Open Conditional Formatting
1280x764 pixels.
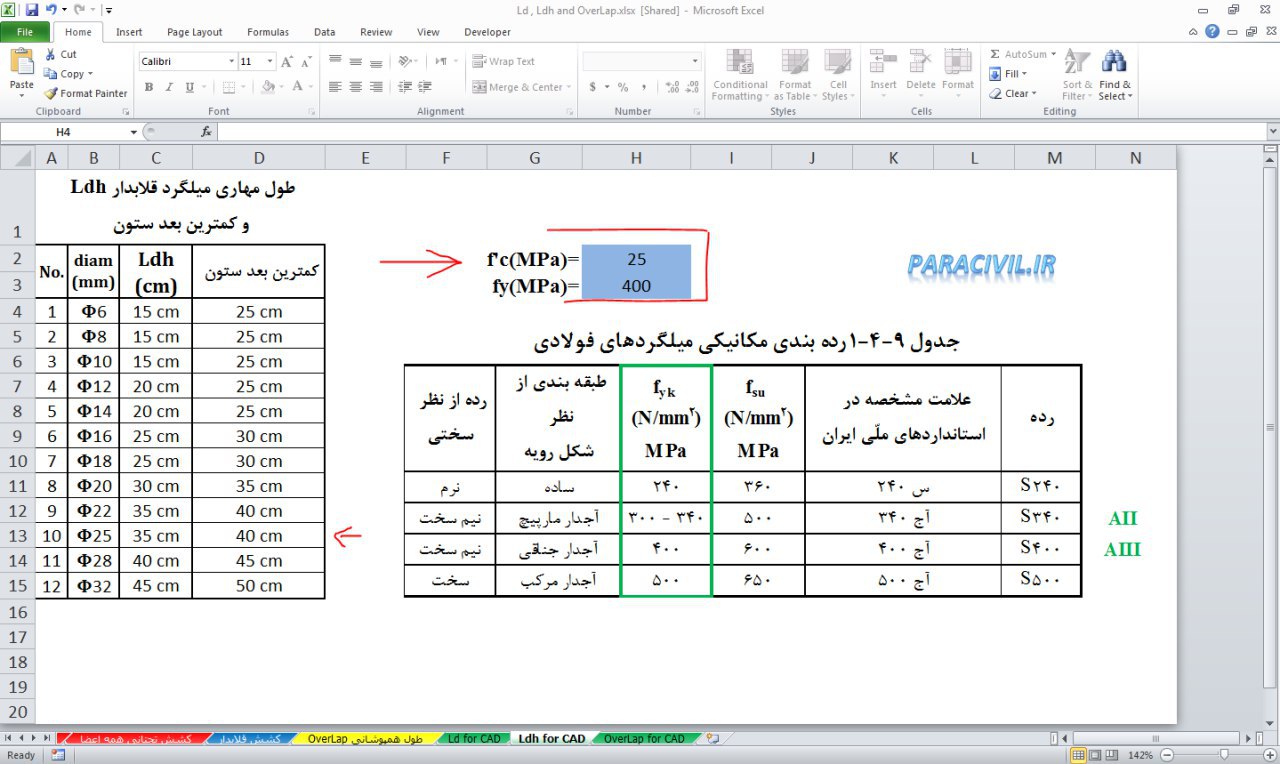[x=741, y=75]
